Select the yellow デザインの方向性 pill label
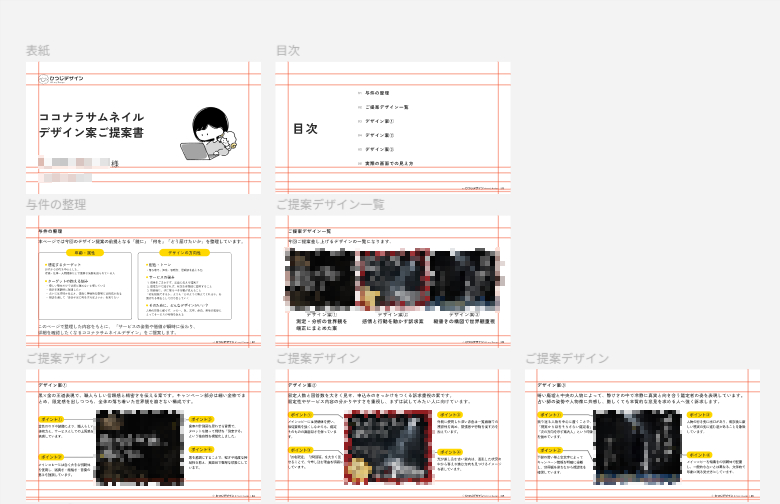Screen dimensions: 780x504 click(185, 253)
